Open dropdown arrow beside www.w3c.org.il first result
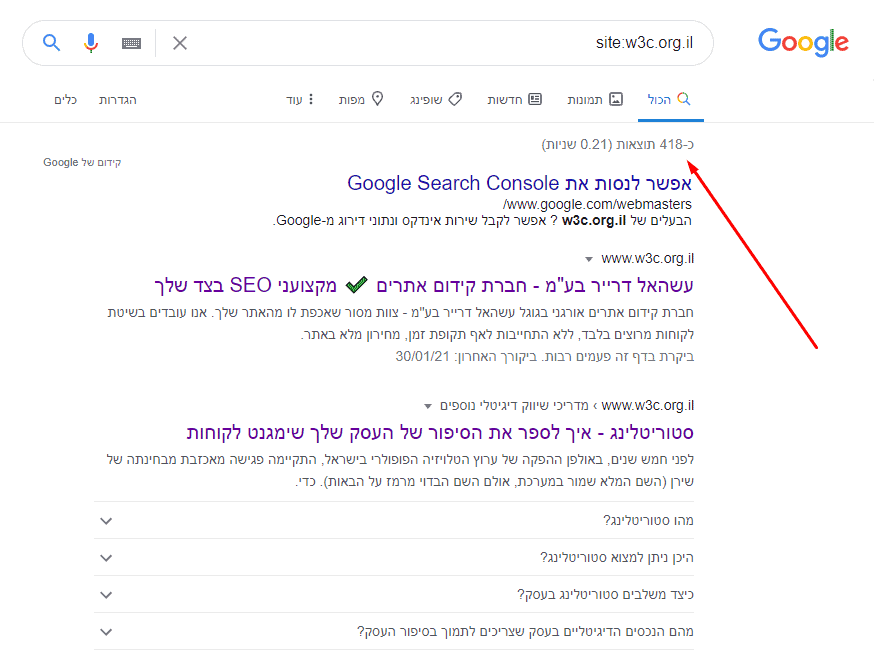The height and width of the screenshot is (661, 874). pos(589,259)
